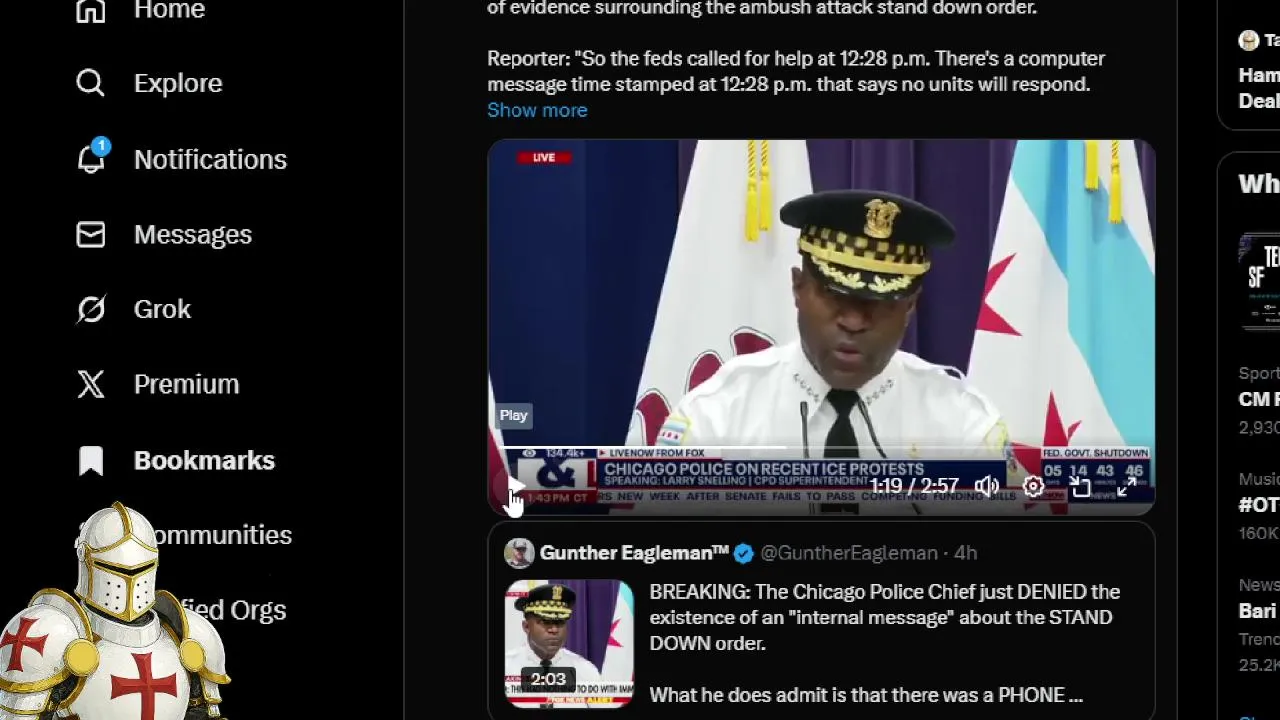Open Gunther Eagleman profile name
Image resolution: width=1280 pixels, height=720 pixels.
coord(634,553)
